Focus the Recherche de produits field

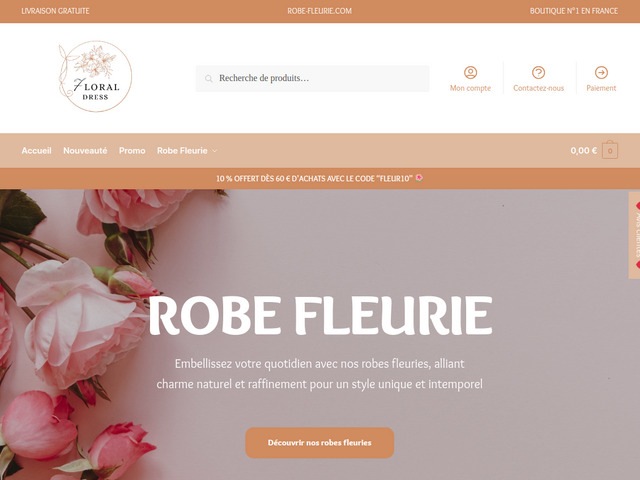(x=312, y=78)
